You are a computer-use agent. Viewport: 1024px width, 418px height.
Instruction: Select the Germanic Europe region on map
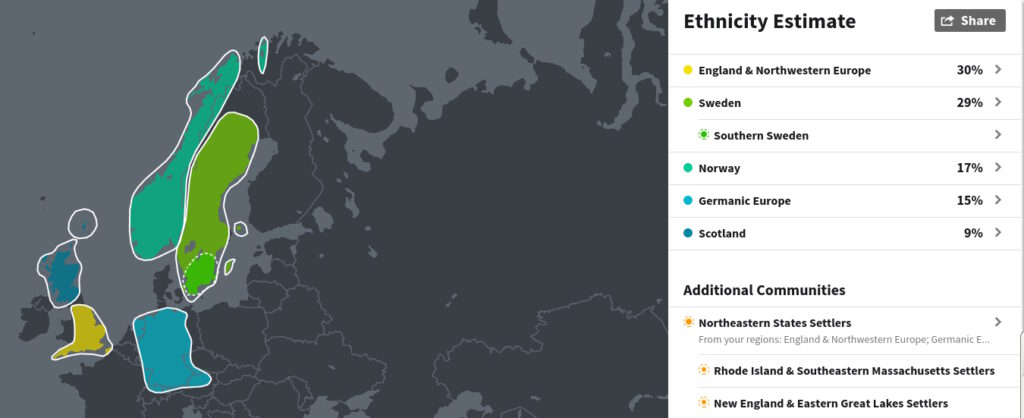[x=167, y=349]
